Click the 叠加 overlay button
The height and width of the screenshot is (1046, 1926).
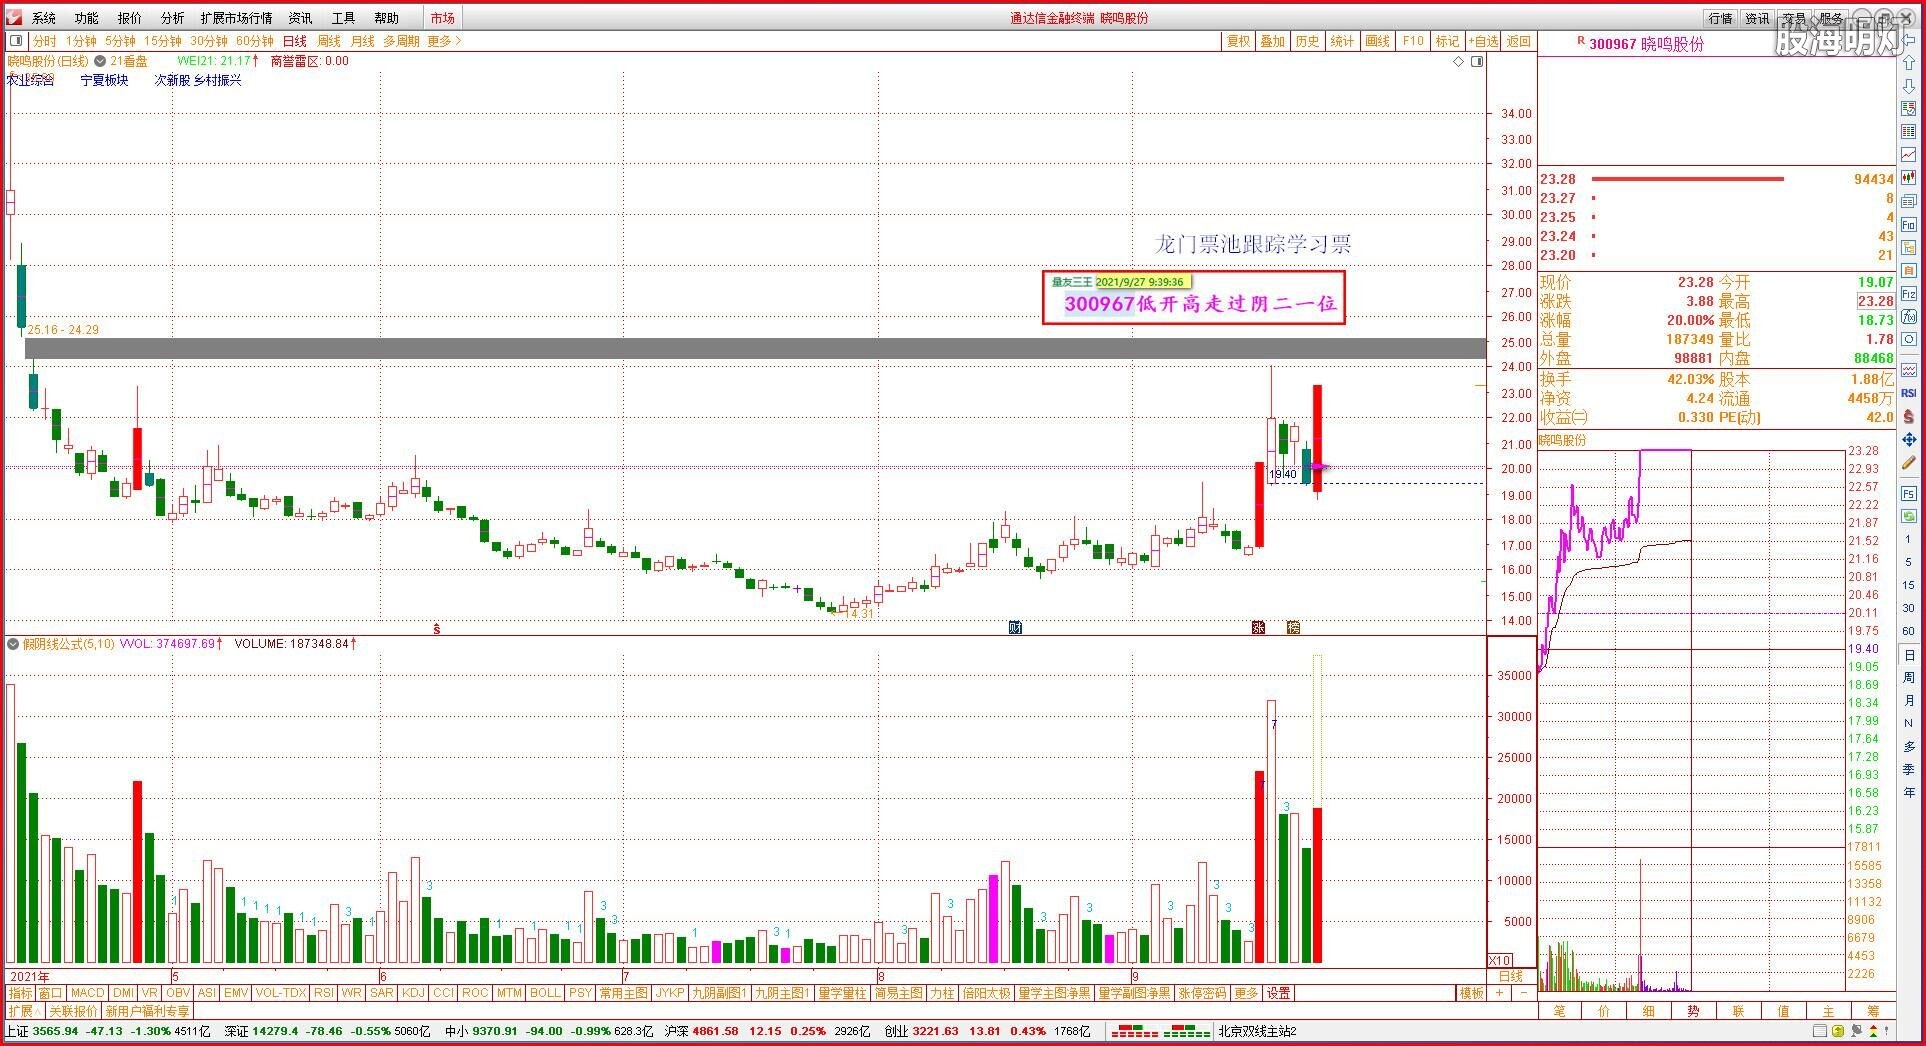tap(1272, 41)
